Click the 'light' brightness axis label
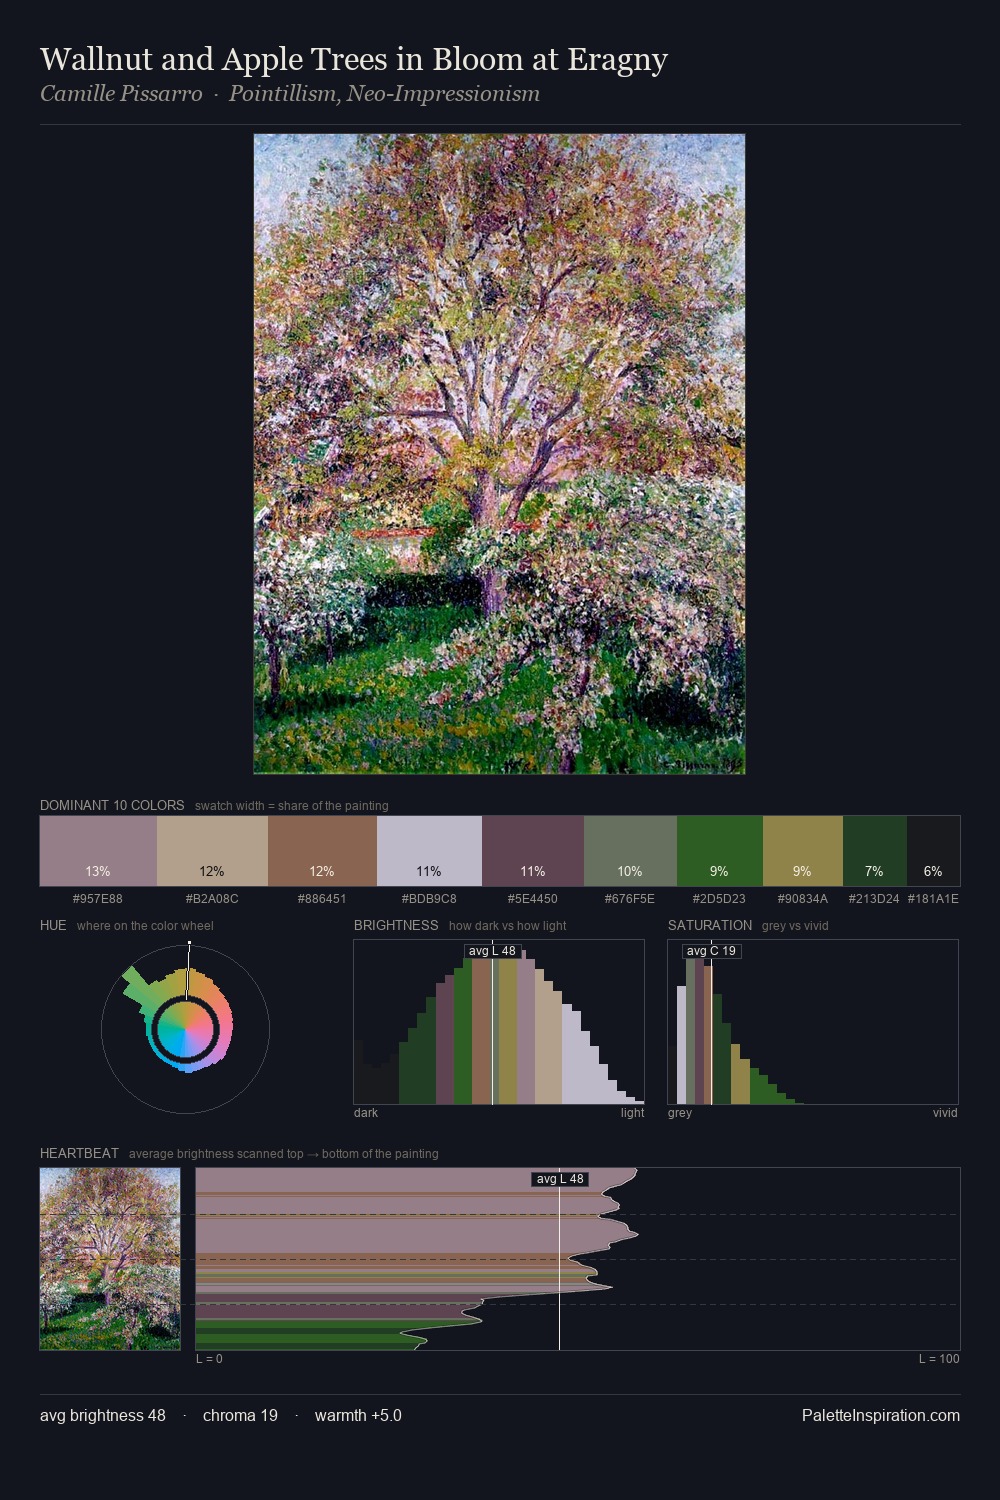 coord(633,1113)
